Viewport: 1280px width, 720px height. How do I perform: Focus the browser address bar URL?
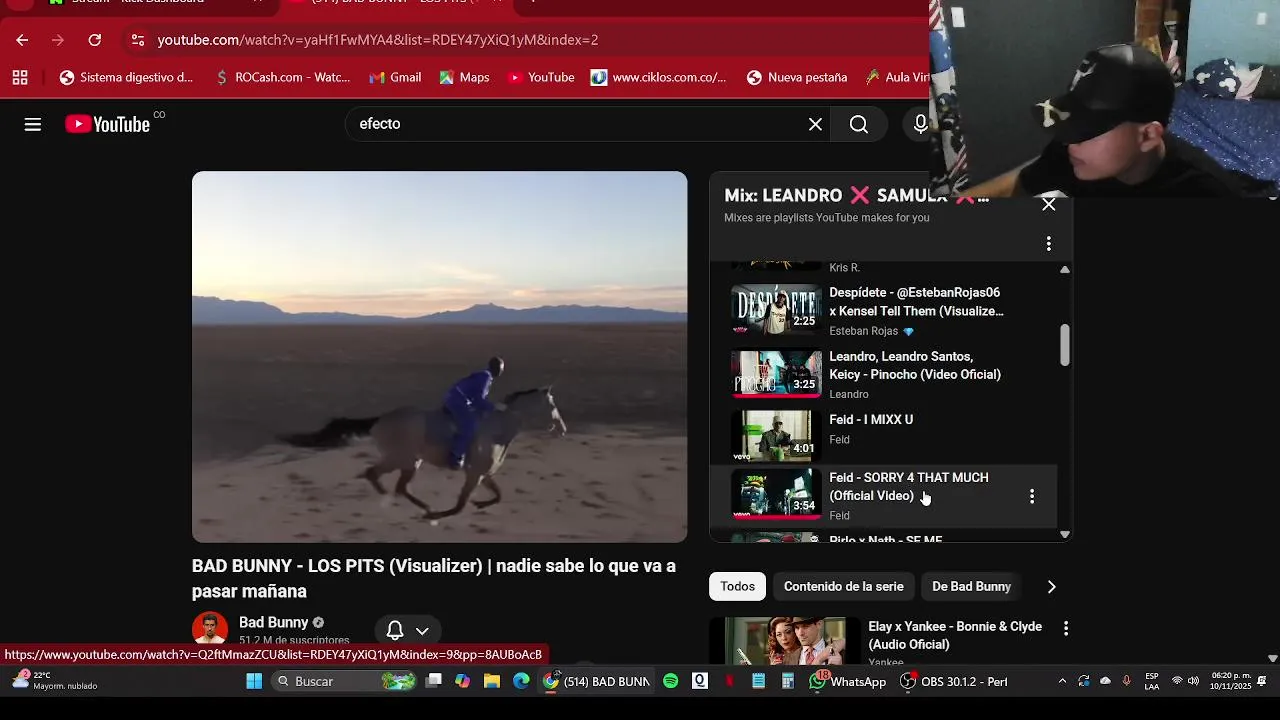(378, 40)
